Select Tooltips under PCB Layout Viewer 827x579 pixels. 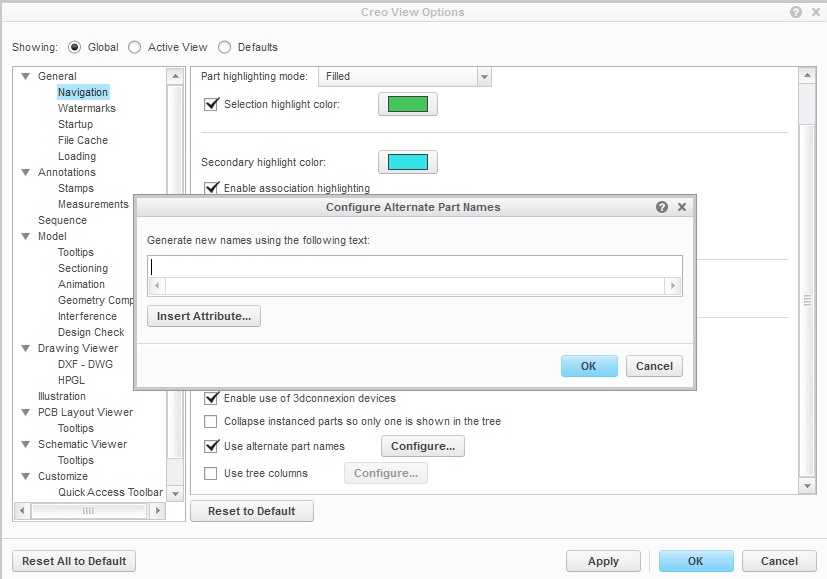(76, 428)
